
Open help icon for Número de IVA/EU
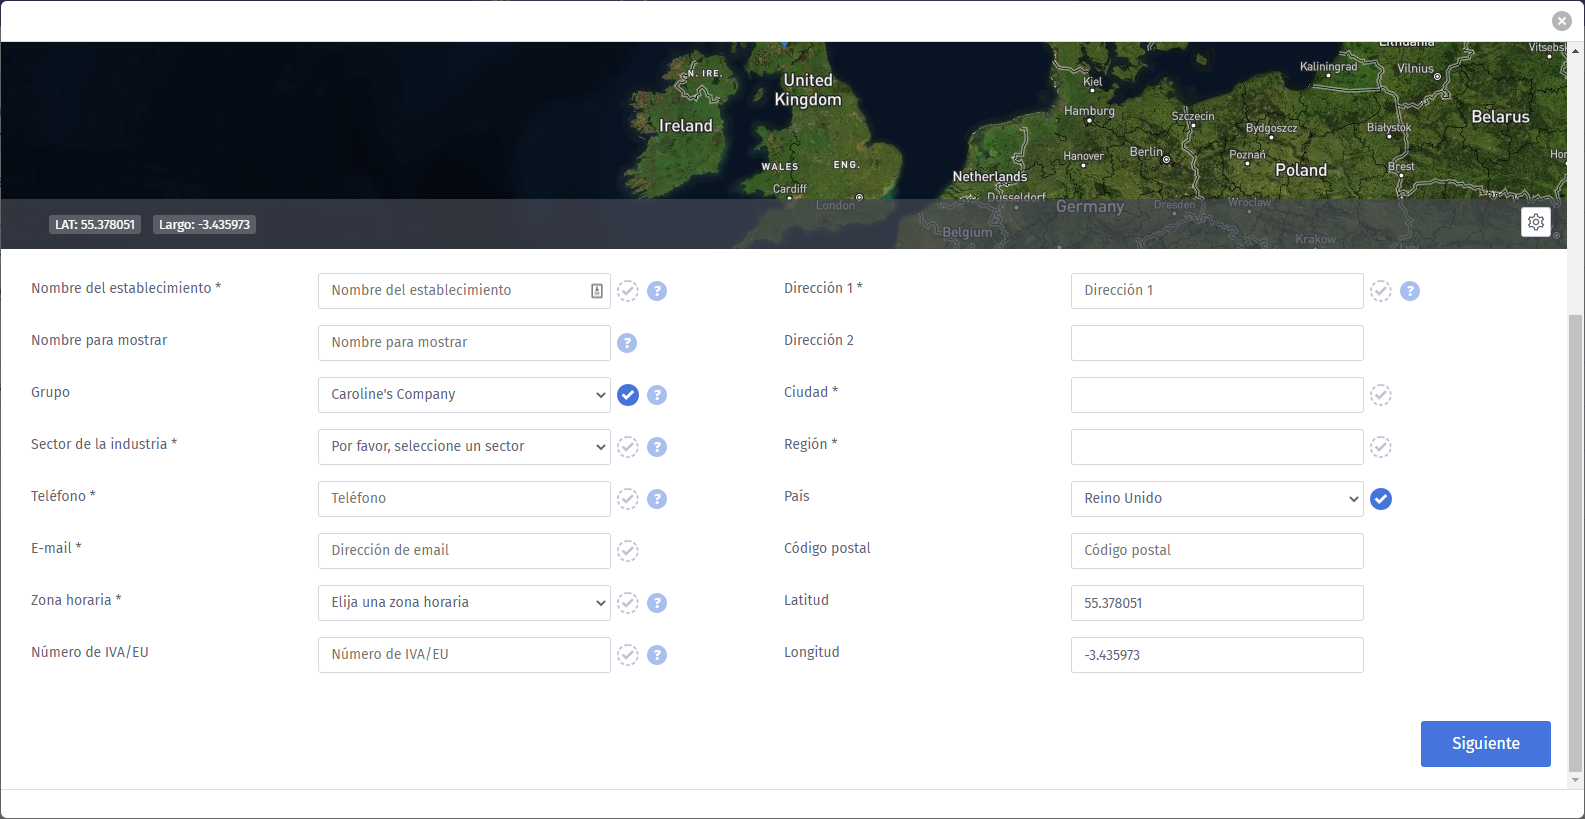tap(657, 655)
